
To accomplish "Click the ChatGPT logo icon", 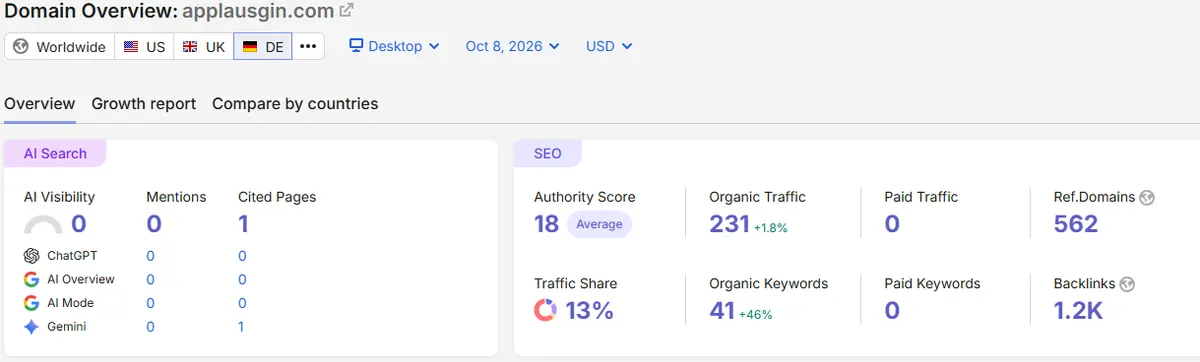I will point(31,255).
